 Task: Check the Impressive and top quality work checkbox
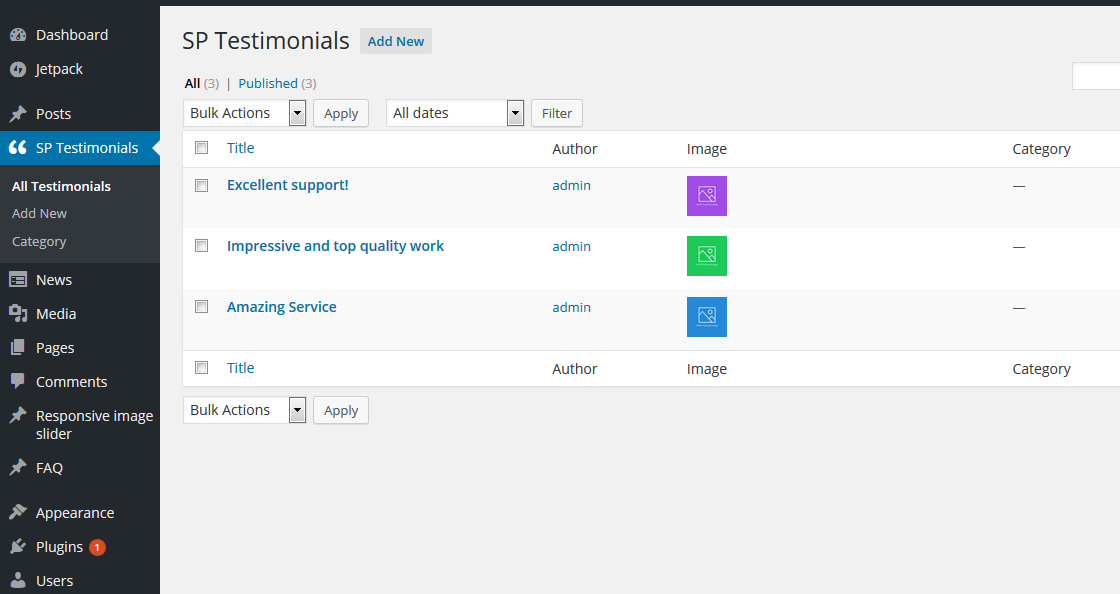[201, 246]
